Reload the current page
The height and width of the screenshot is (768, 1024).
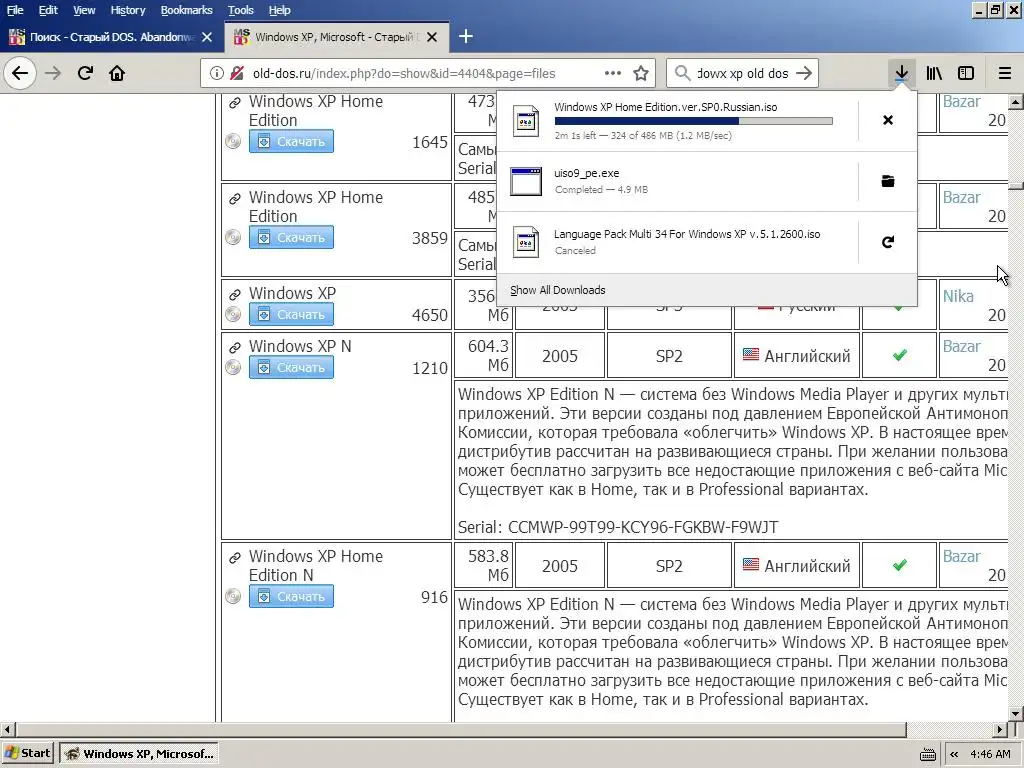(x=85, y=73)
